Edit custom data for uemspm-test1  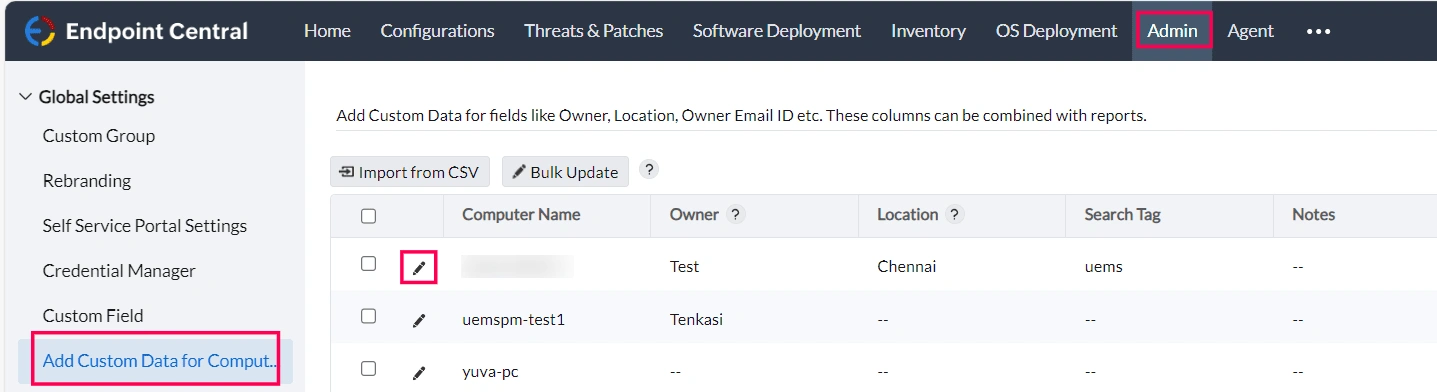click(419, 320)
